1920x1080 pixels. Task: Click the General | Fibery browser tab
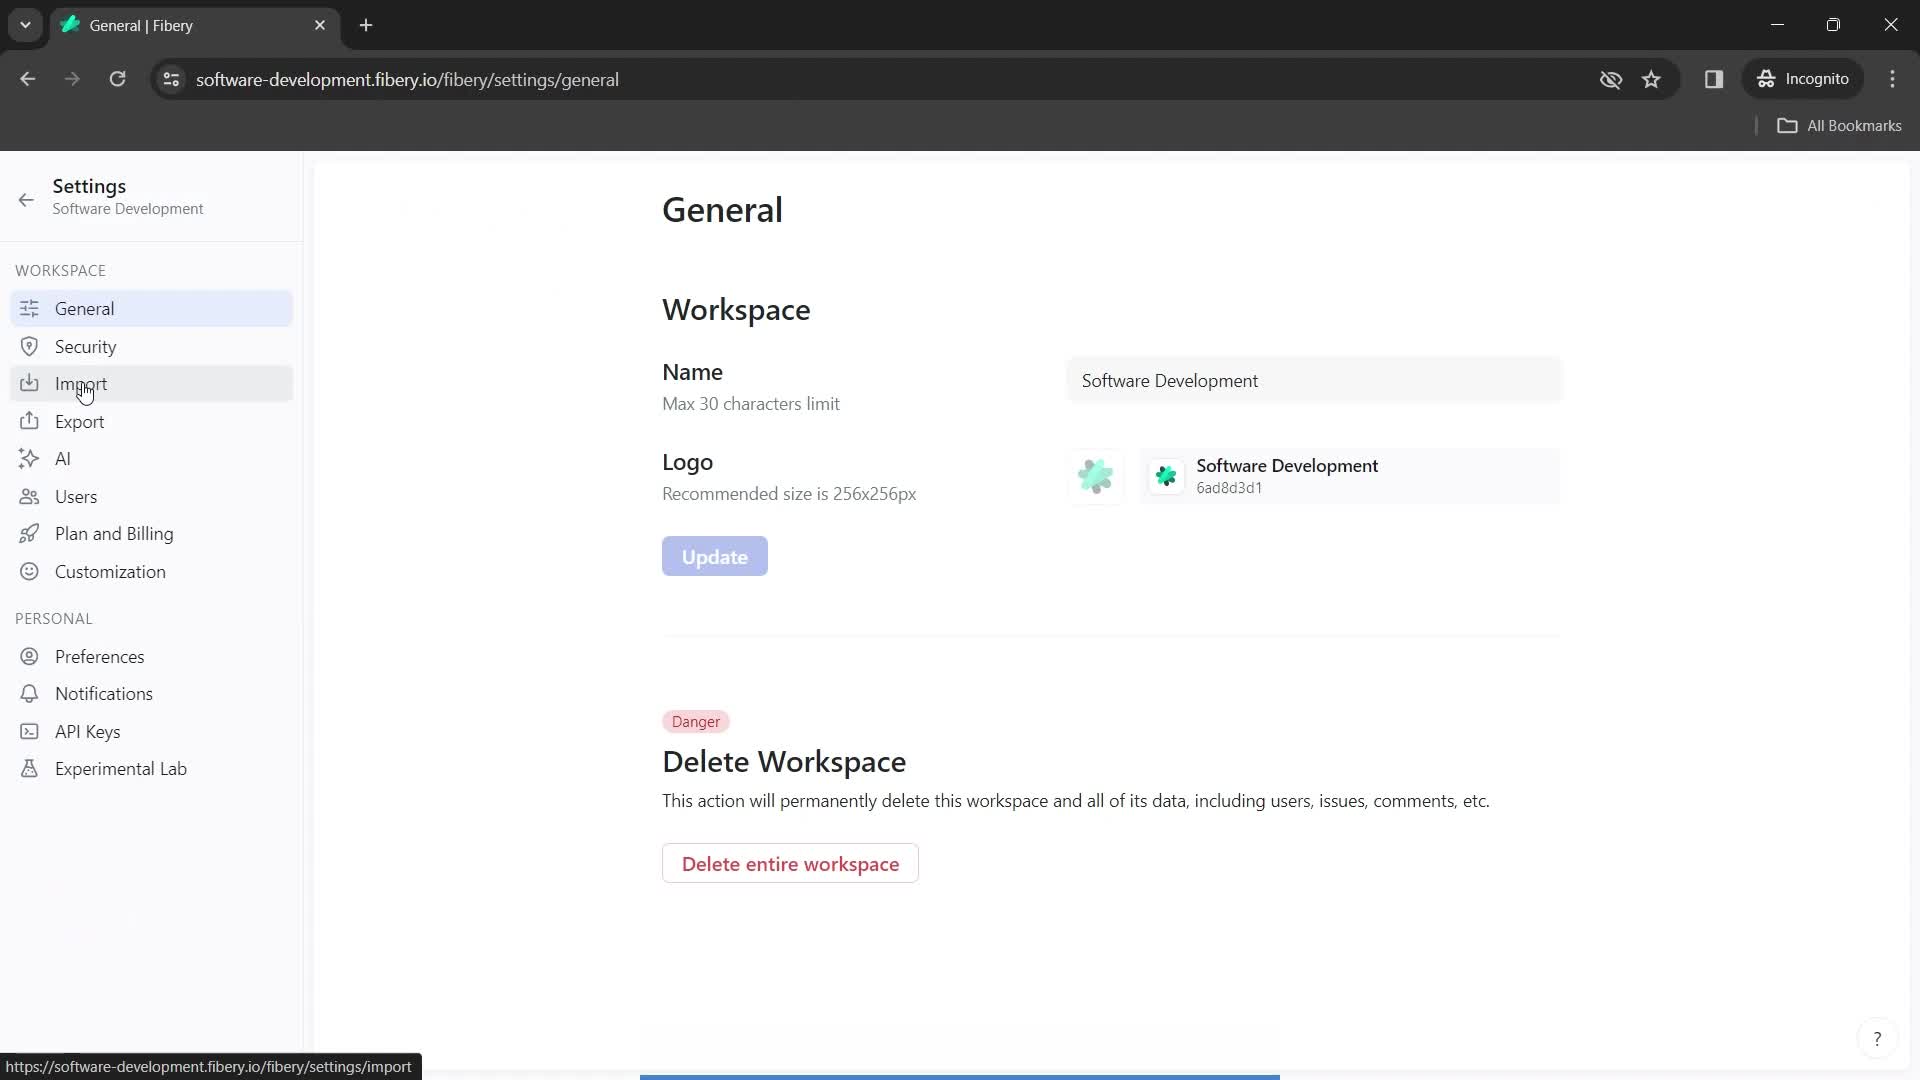tap(195, 25)
